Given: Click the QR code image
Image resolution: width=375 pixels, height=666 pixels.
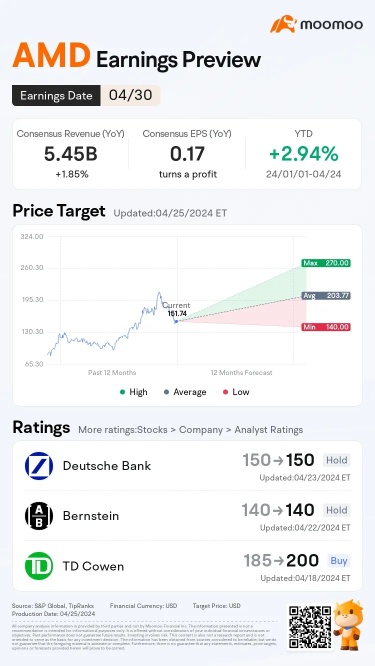Looking at the screenshot, I should pos(310,627).
